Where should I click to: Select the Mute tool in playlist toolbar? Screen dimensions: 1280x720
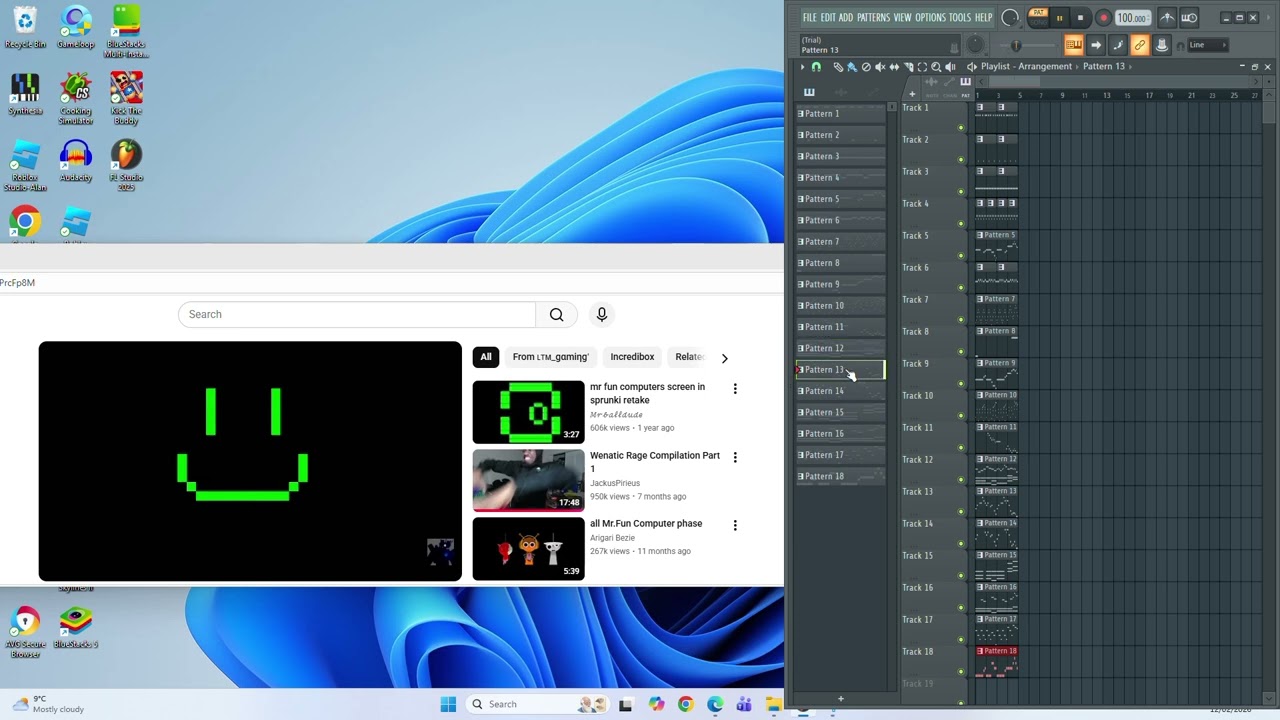[x=880, y=67]
